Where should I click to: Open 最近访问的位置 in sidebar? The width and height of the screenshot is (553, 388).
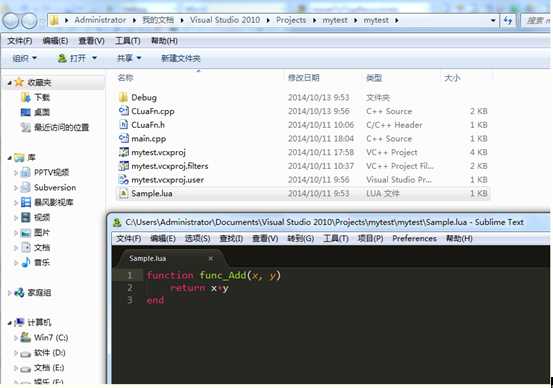[61, 127]
